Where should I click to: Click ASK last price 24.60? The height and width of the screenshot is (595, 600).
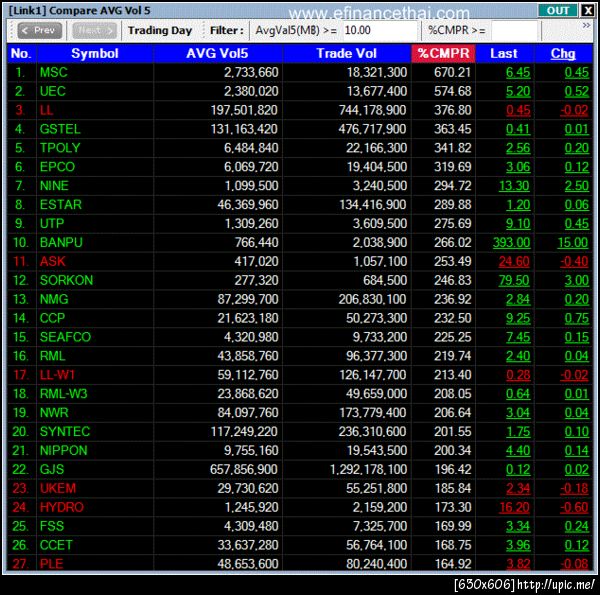[x=514, y=261]
